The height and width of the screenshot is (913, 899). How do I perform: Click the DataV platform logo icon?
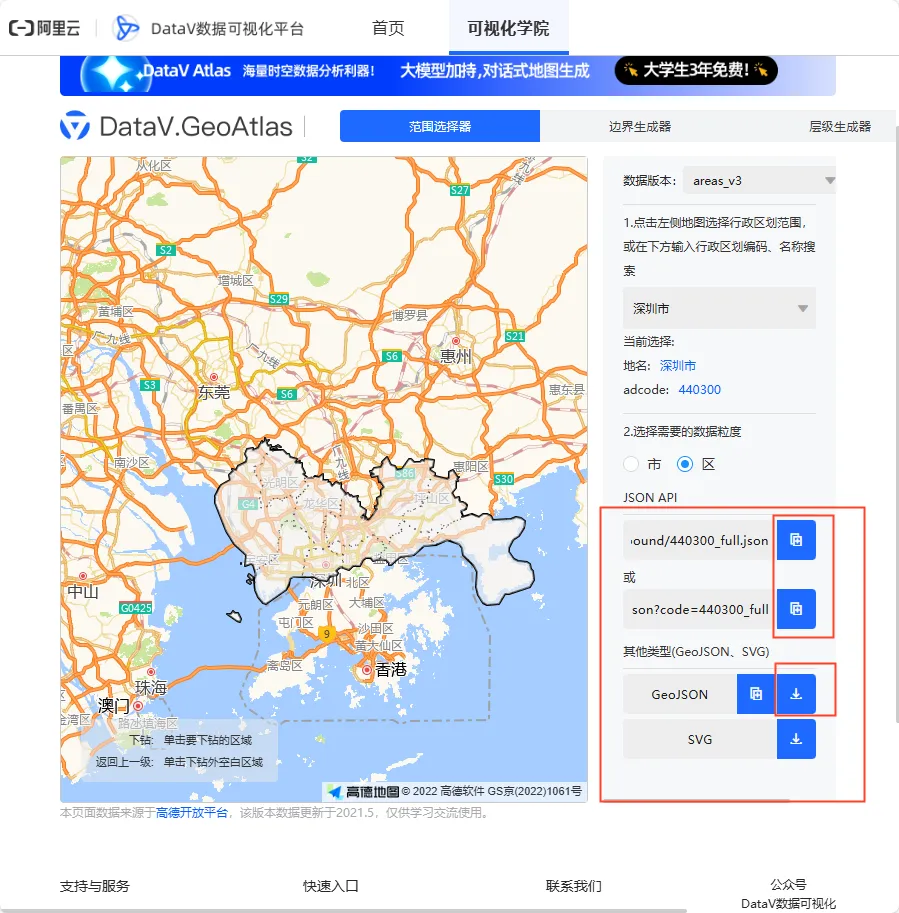(x=126, y=28)
